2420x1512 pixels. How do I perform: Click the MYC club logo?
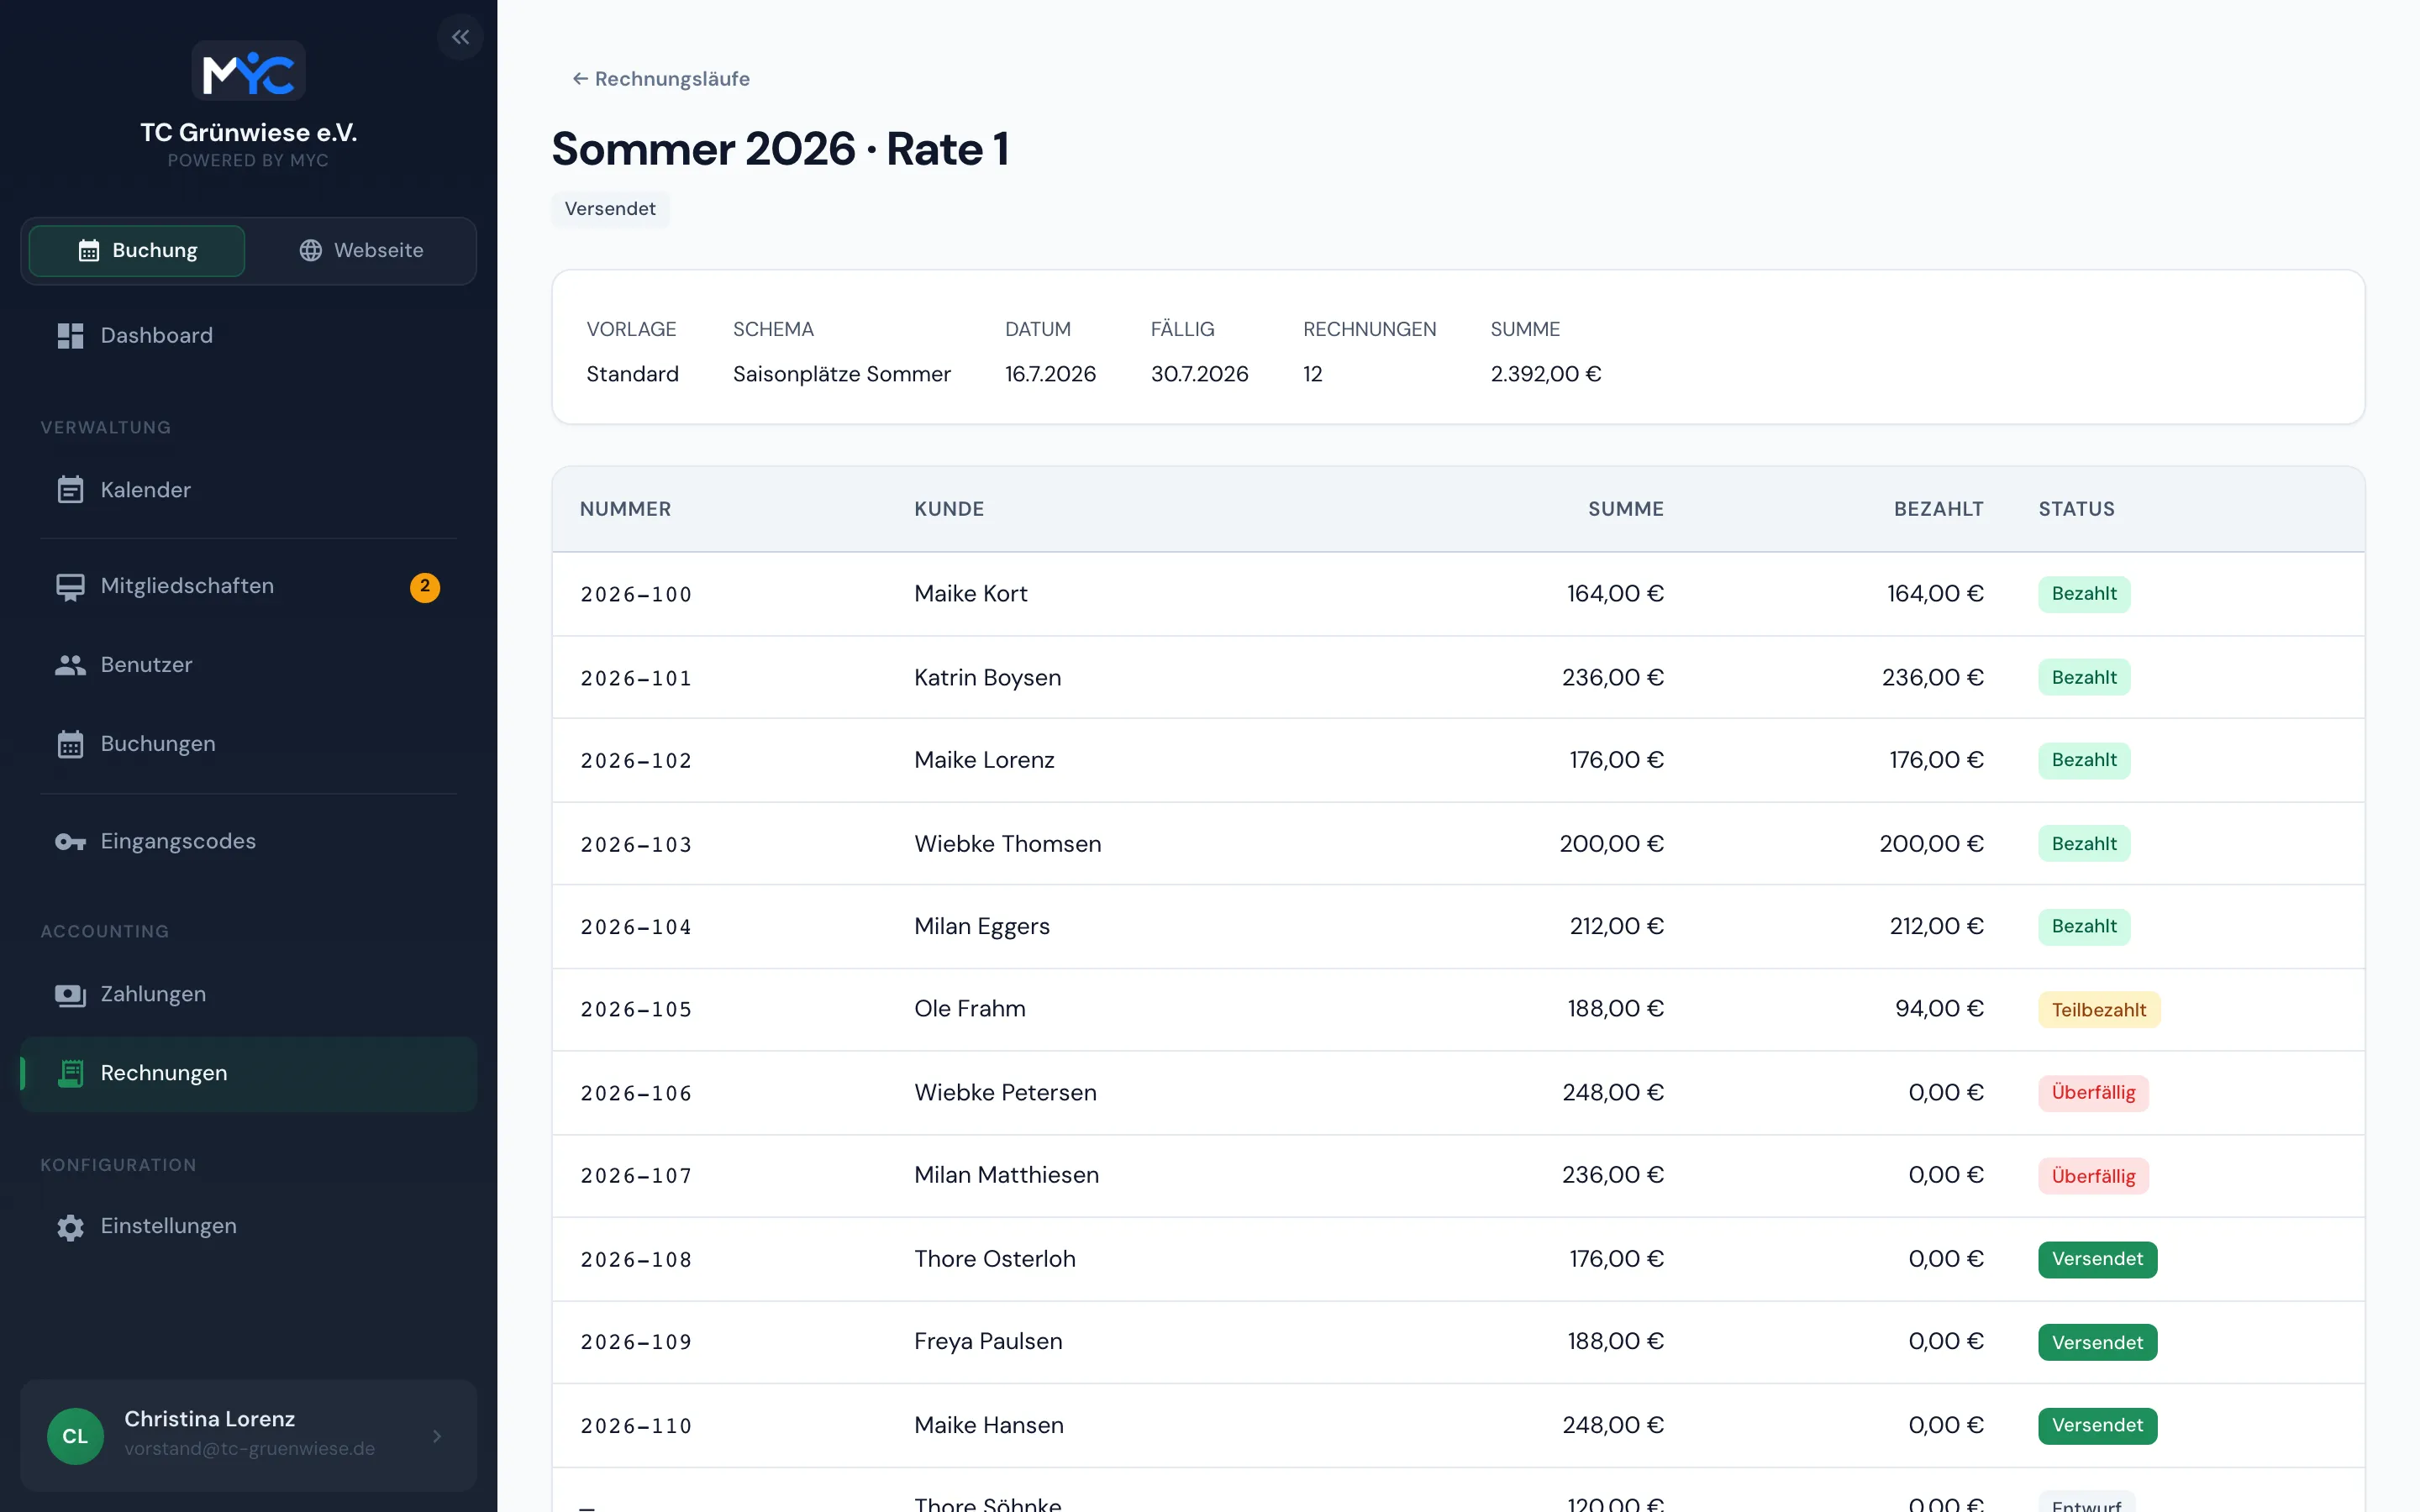tap(248, 71)
